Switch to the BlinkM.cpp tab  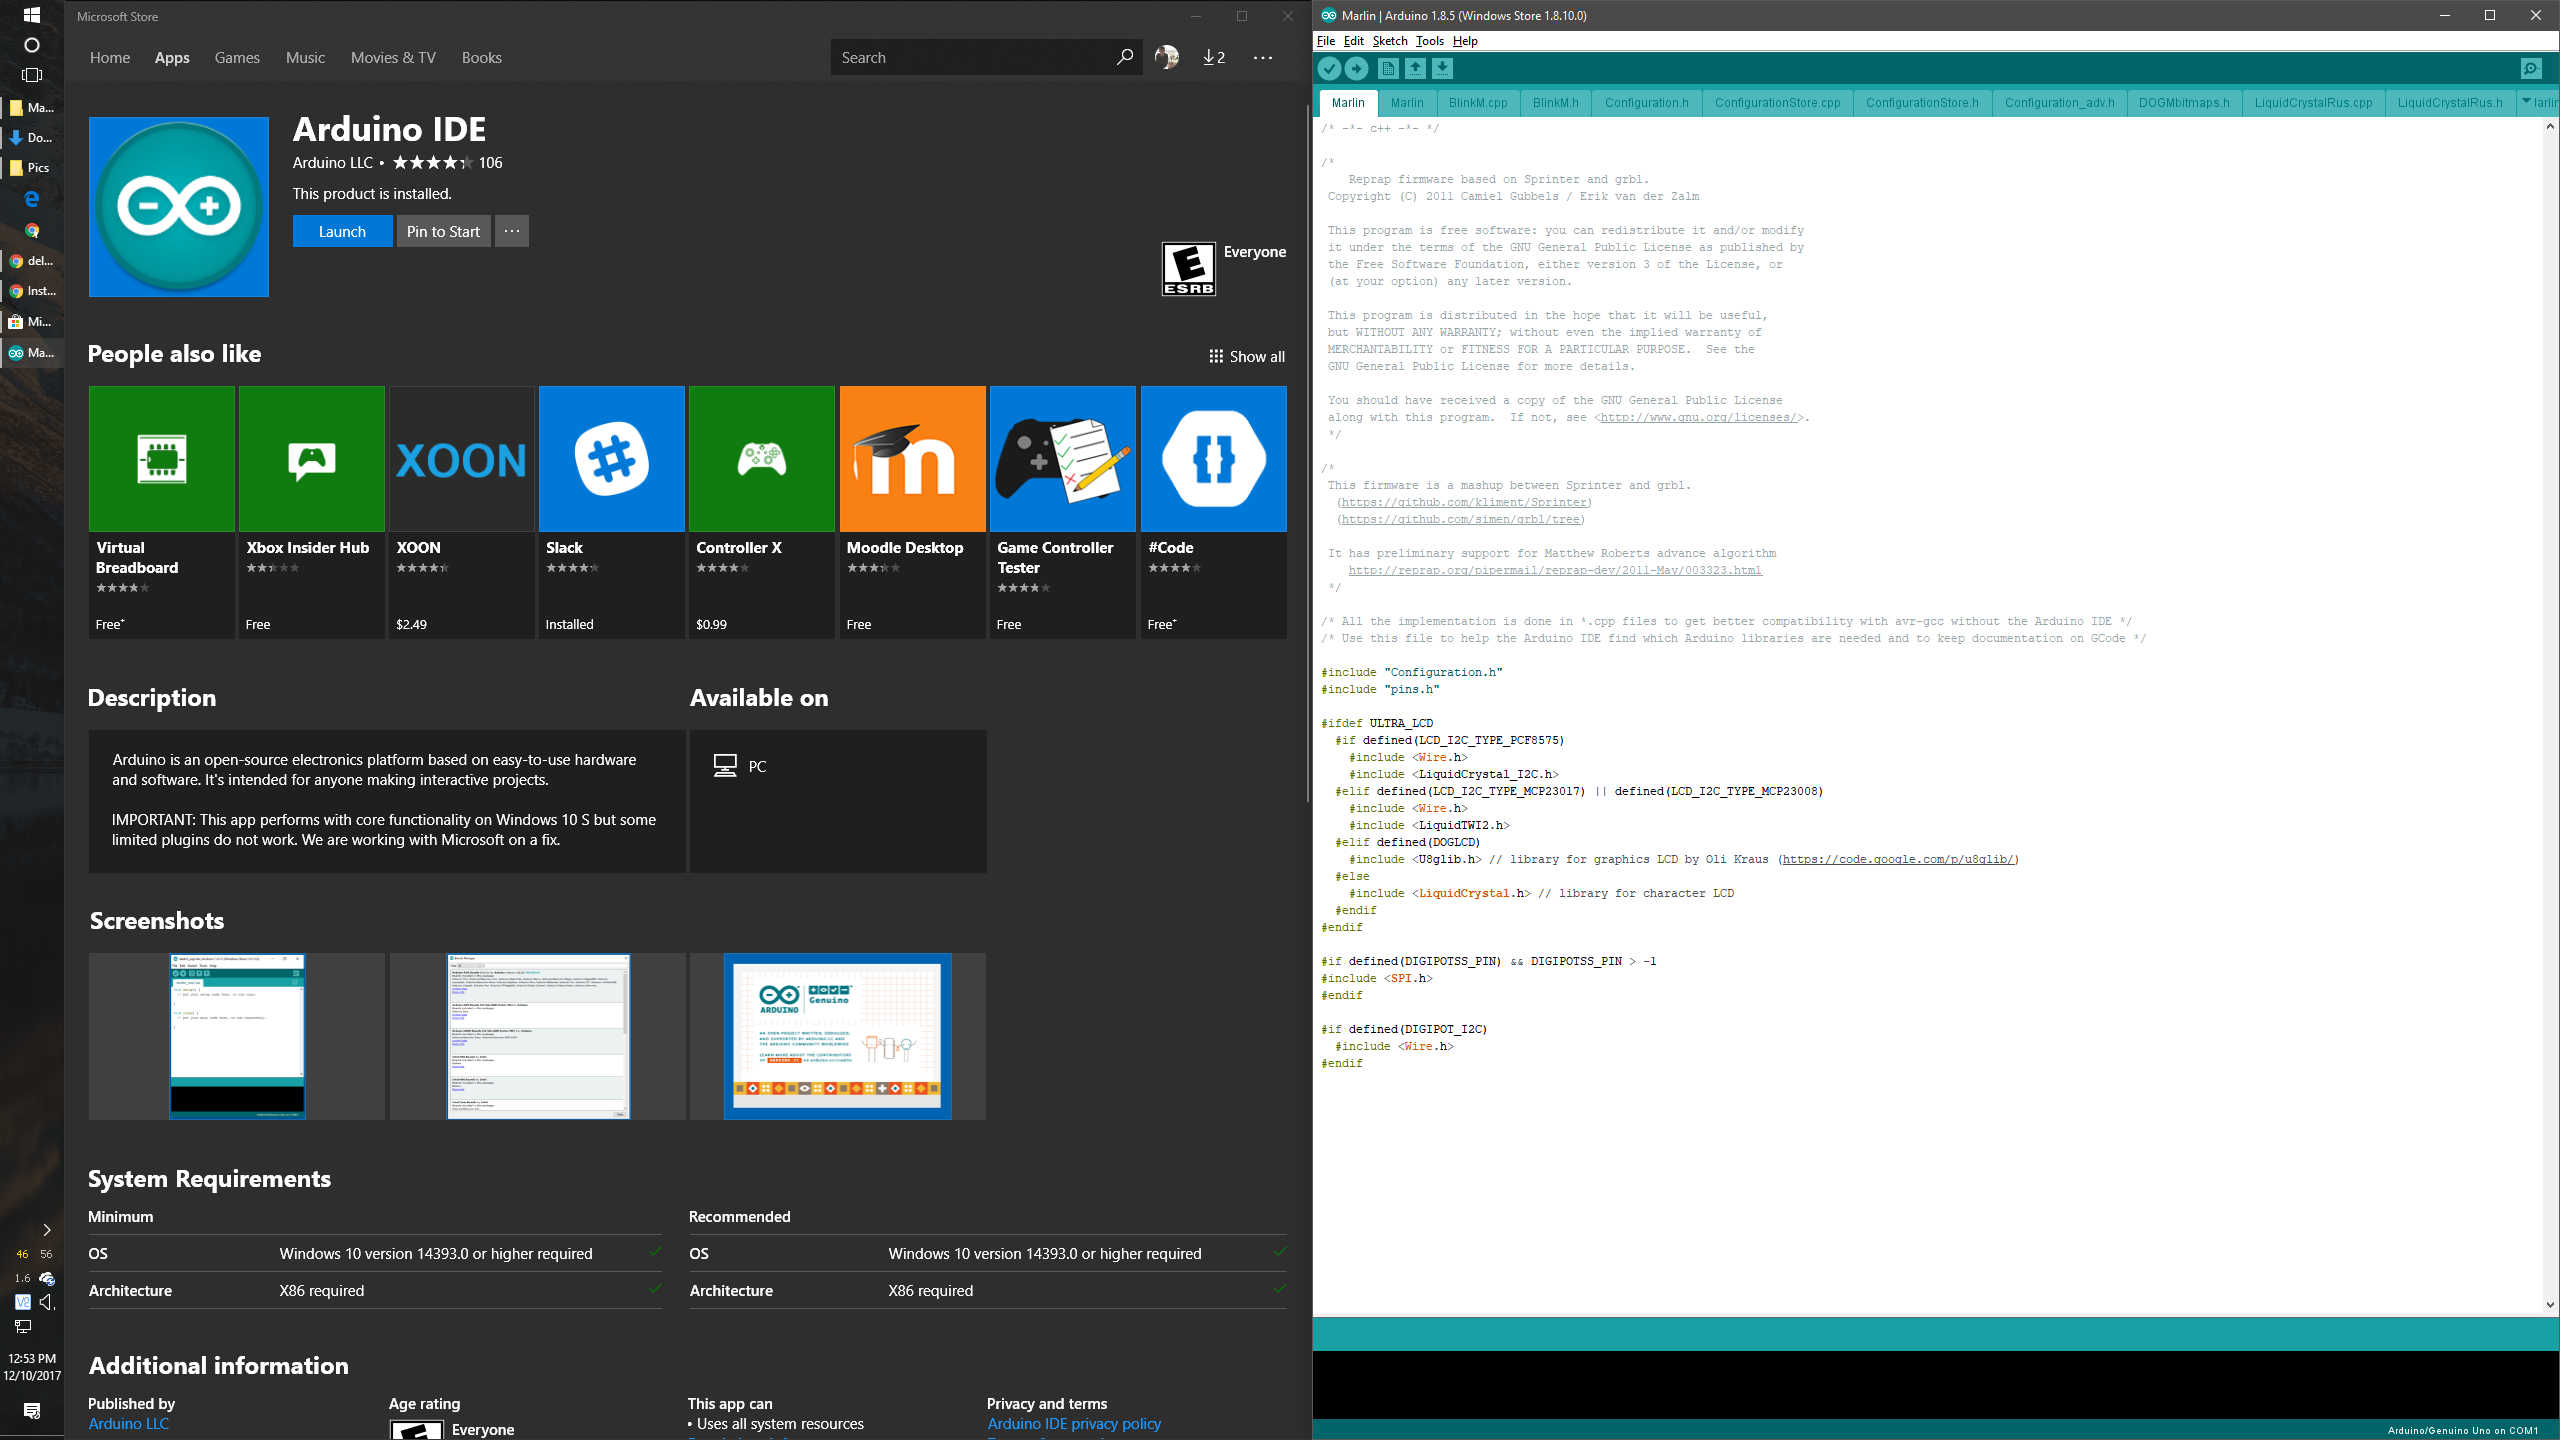[1478, 103]
